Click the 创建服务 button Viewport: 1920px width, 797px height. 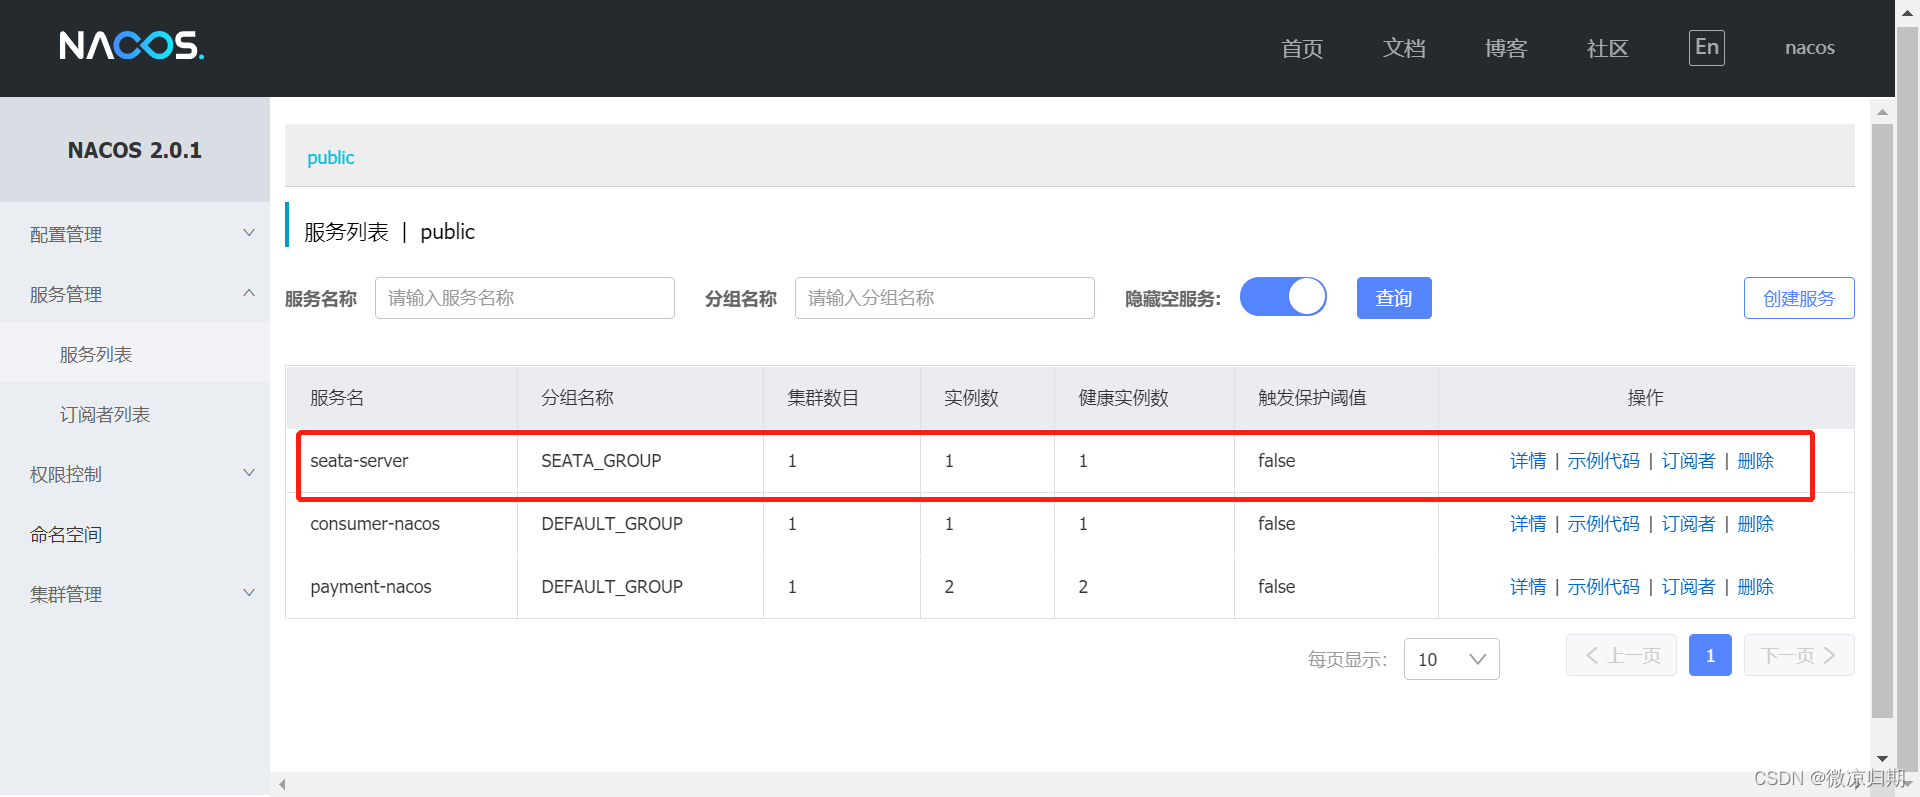coord(1799,298)
